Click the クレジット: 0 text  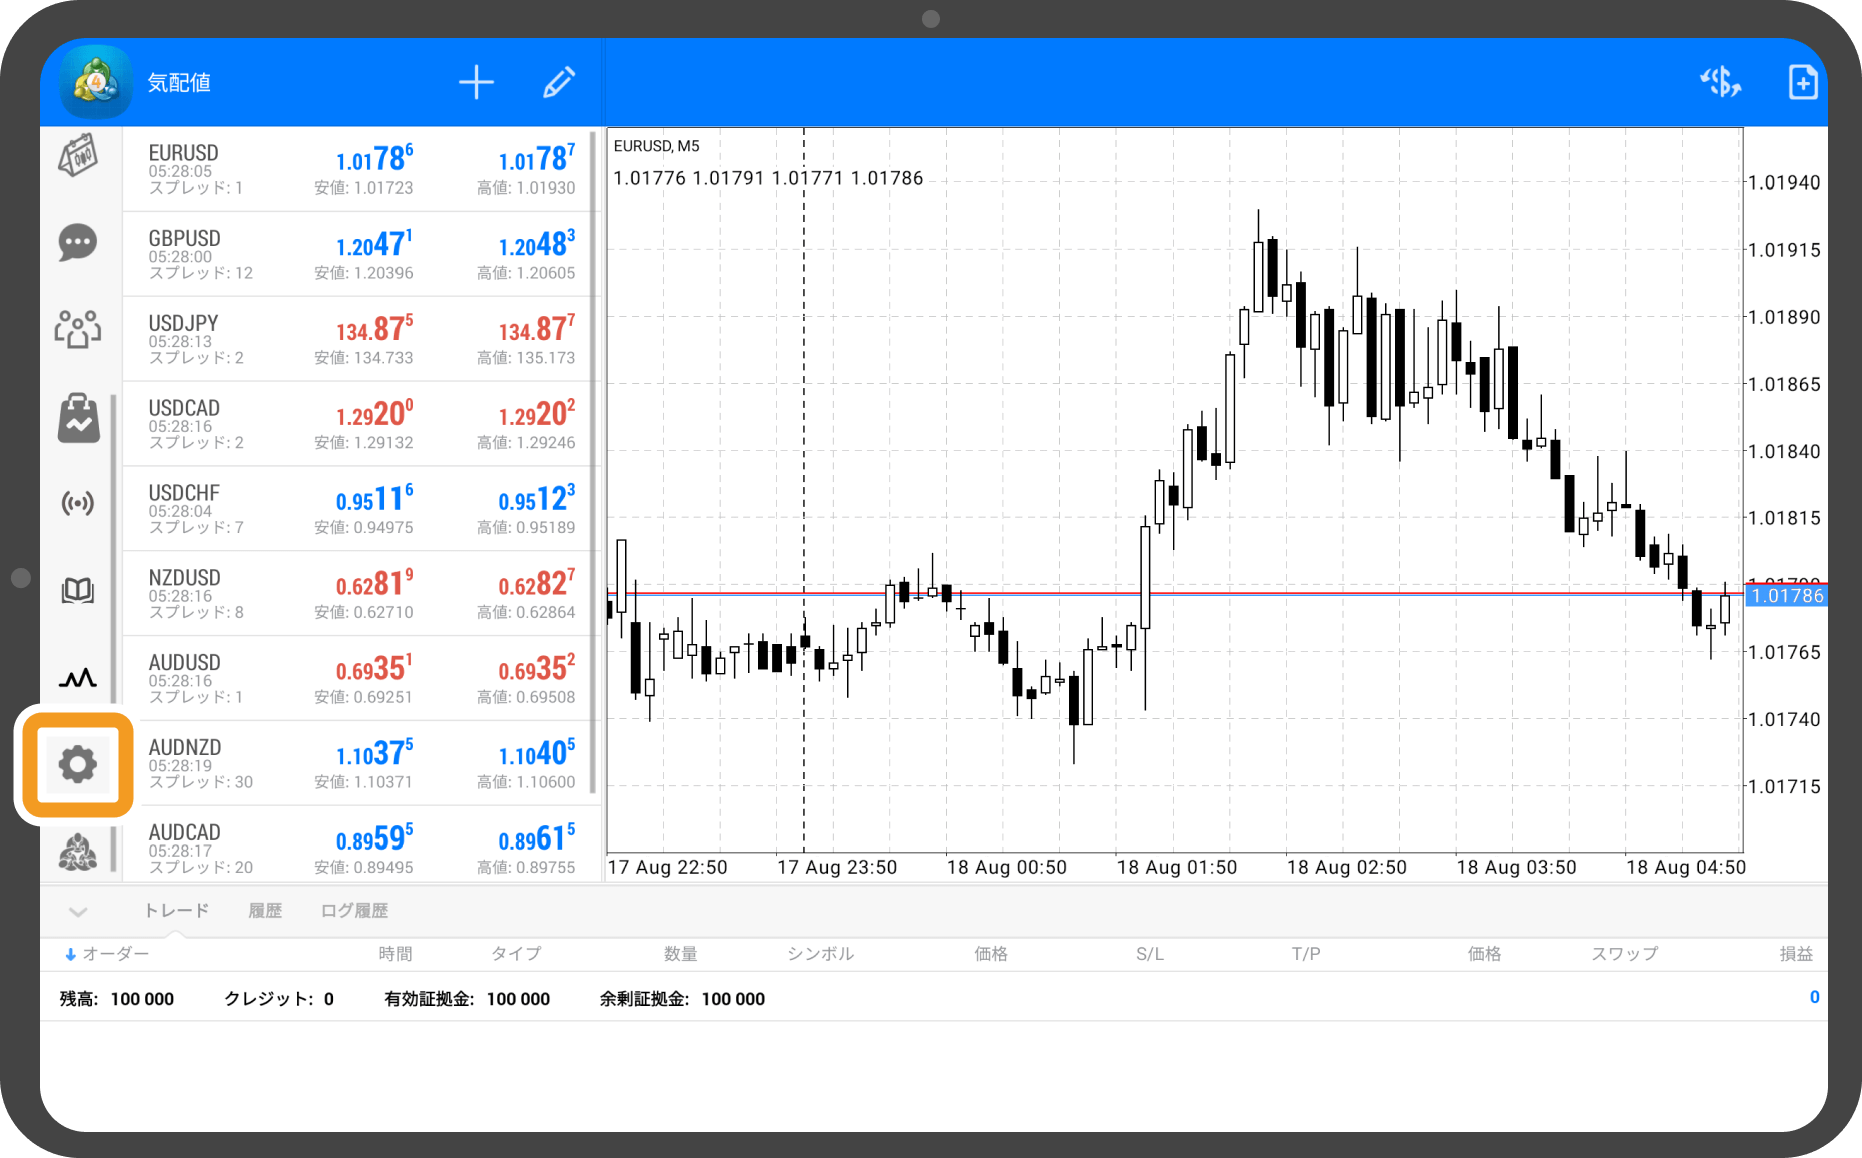coord(279,999)
